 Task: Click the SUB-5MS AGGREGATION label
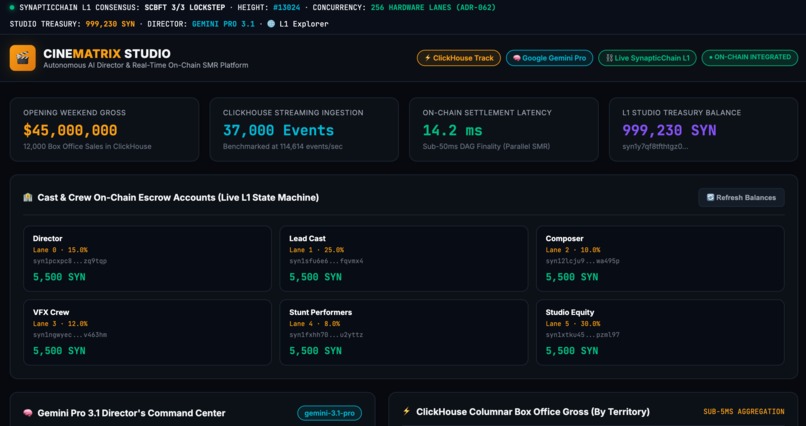[x=744, y=412]
